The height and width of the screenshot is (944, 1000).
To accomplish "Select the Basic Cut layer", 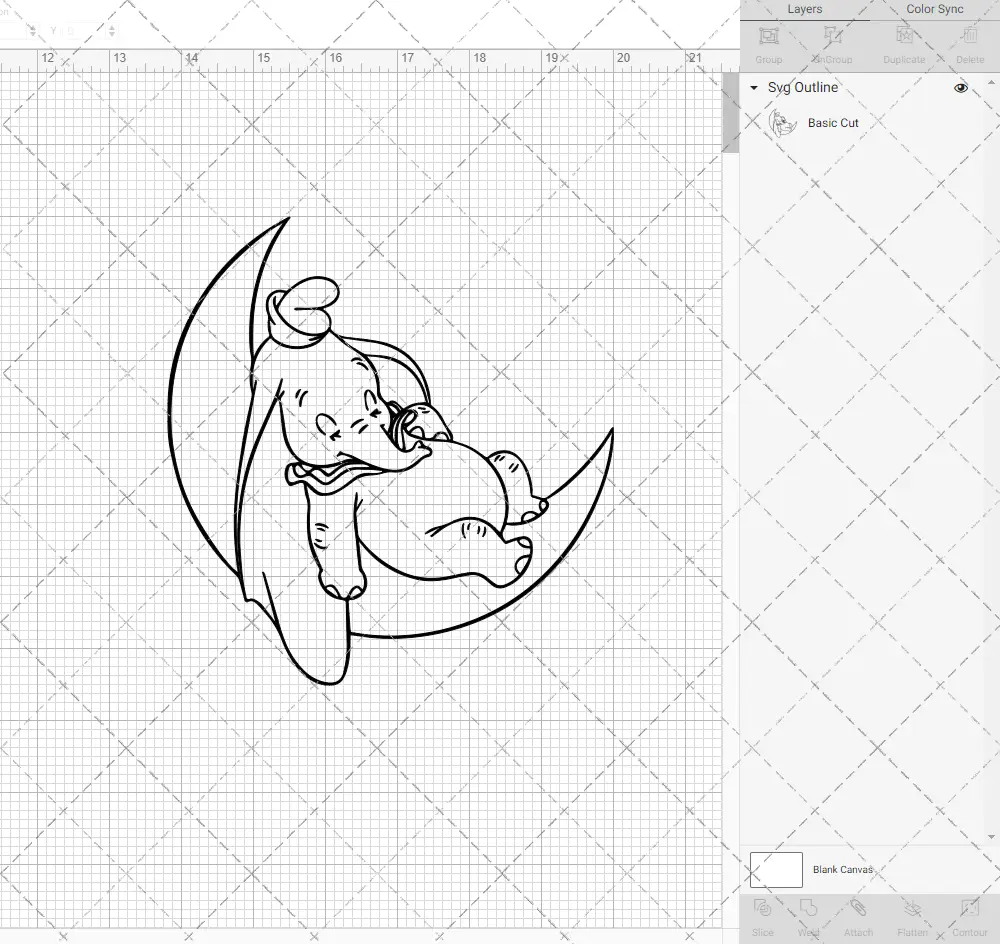I will (x=831, y=123).
